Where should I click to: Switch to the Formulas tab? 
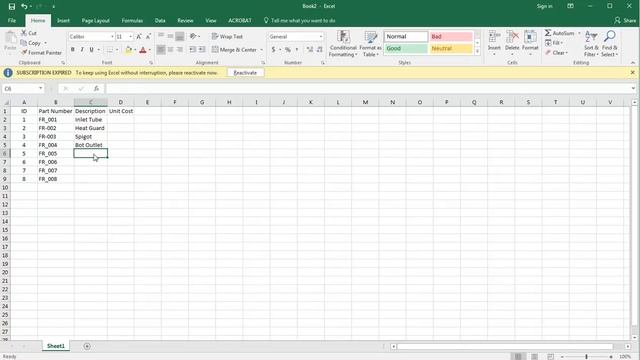pyautogui.click(x=132, y=20)
